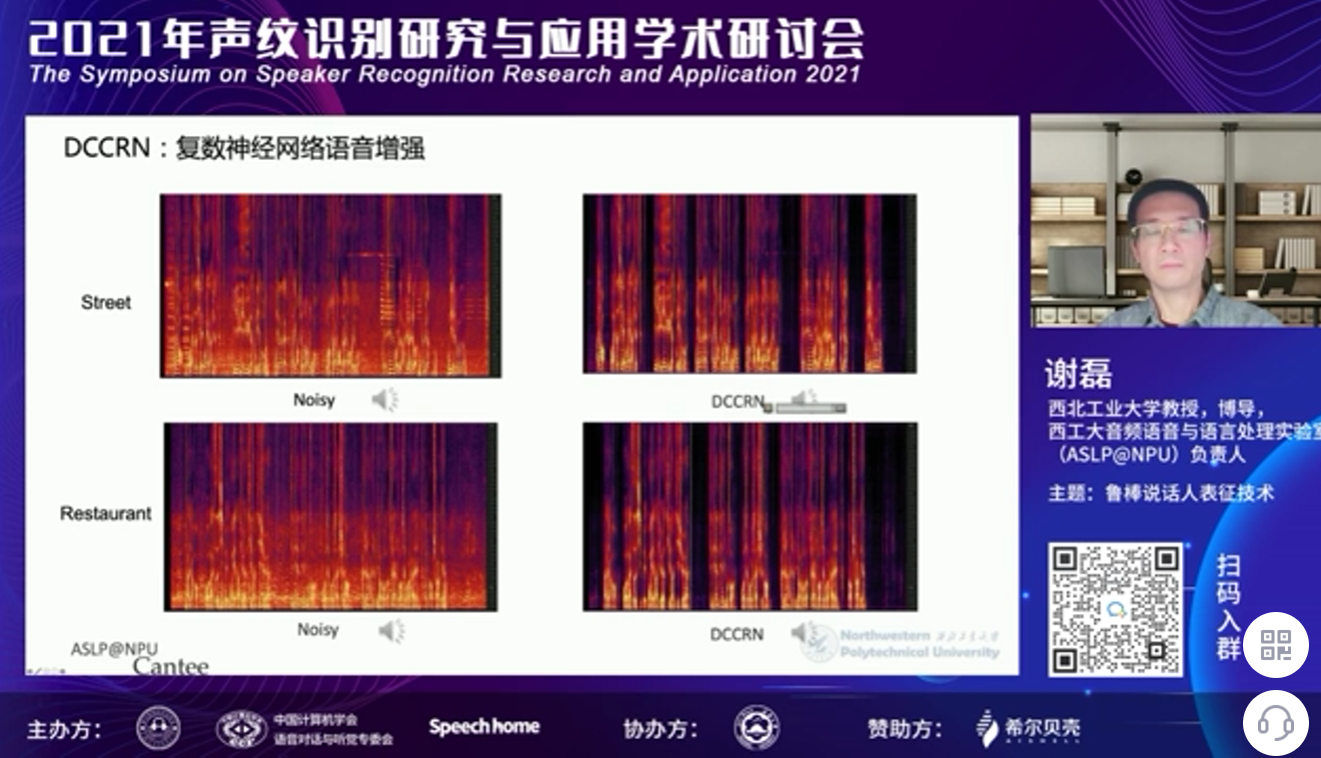Click the DCCRN caption under Restaurant enhanced spectrogram
The height and width of the screenshot is (758, 1321).
(737, 634)
